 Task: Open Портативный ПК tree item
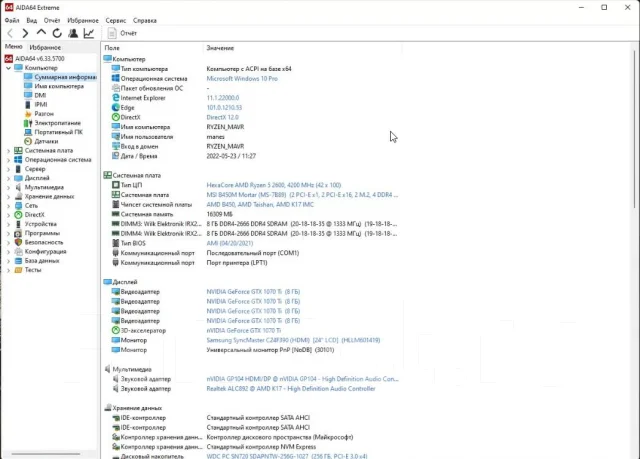tap(53, 132)
